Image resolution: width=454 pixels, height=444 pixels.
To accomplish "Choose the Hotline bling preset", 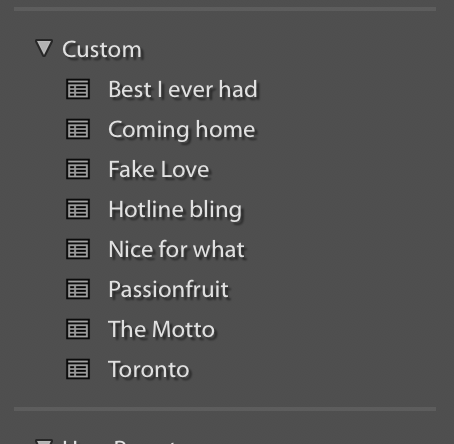I will point(175,210).
